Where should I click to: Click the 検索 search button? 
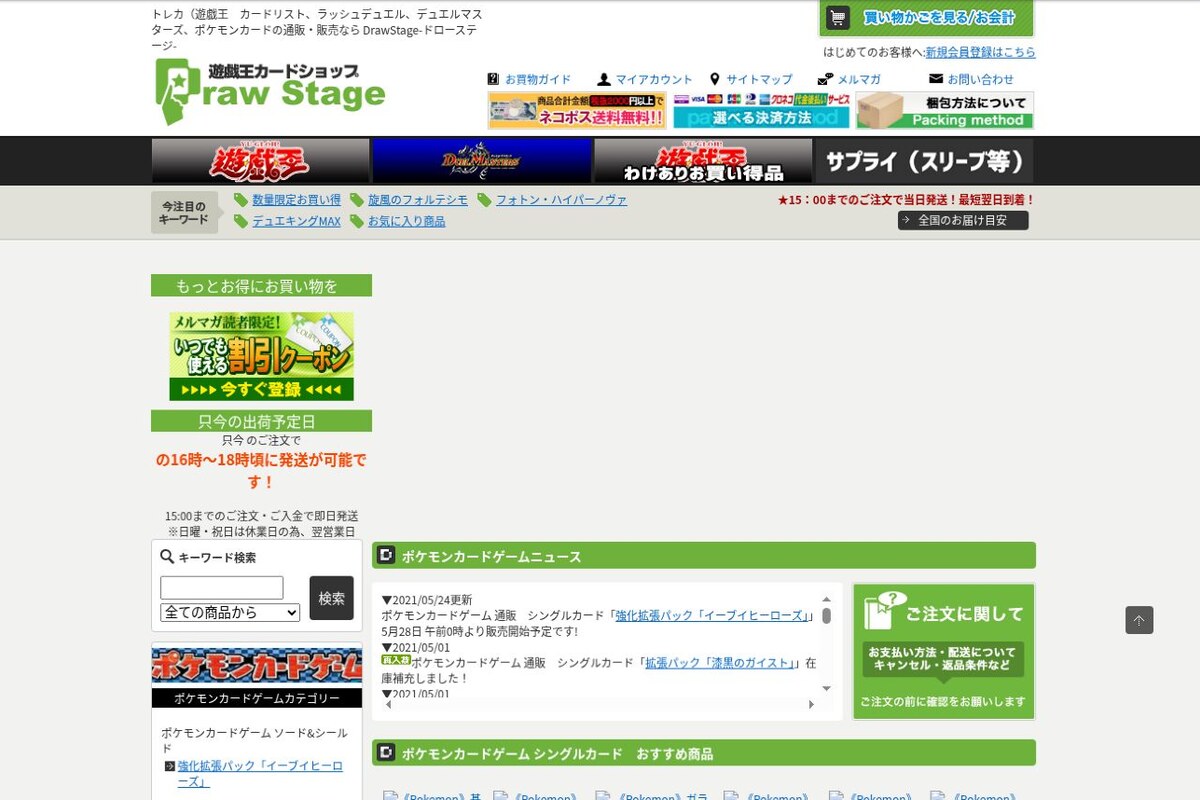coord(331,598)
